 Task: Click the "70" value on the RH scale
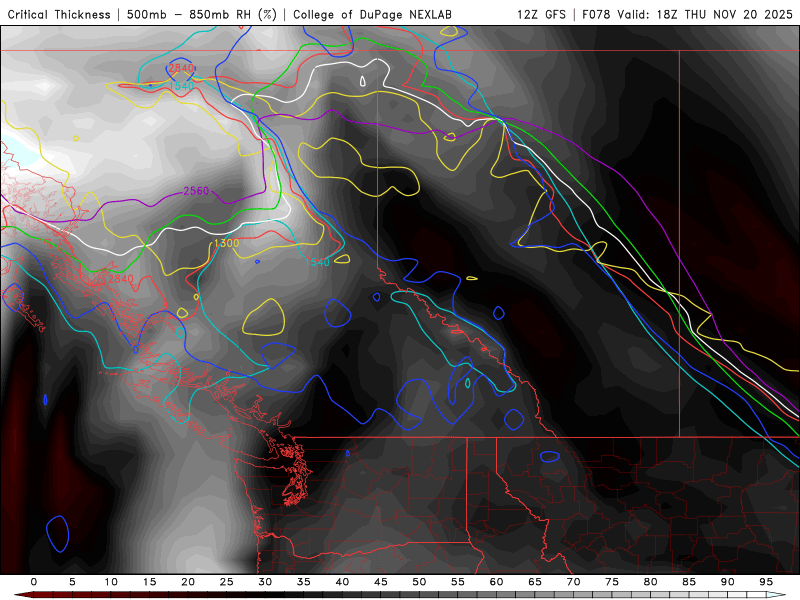coord(573,582)
